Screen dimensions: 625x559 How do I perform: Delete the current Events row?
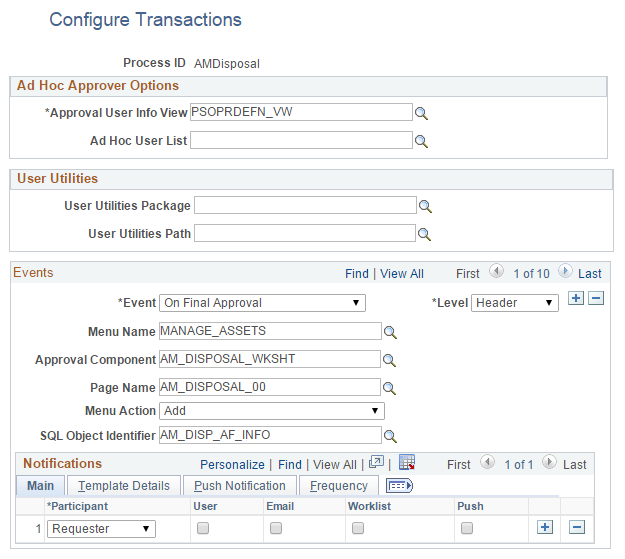(596, 298)
